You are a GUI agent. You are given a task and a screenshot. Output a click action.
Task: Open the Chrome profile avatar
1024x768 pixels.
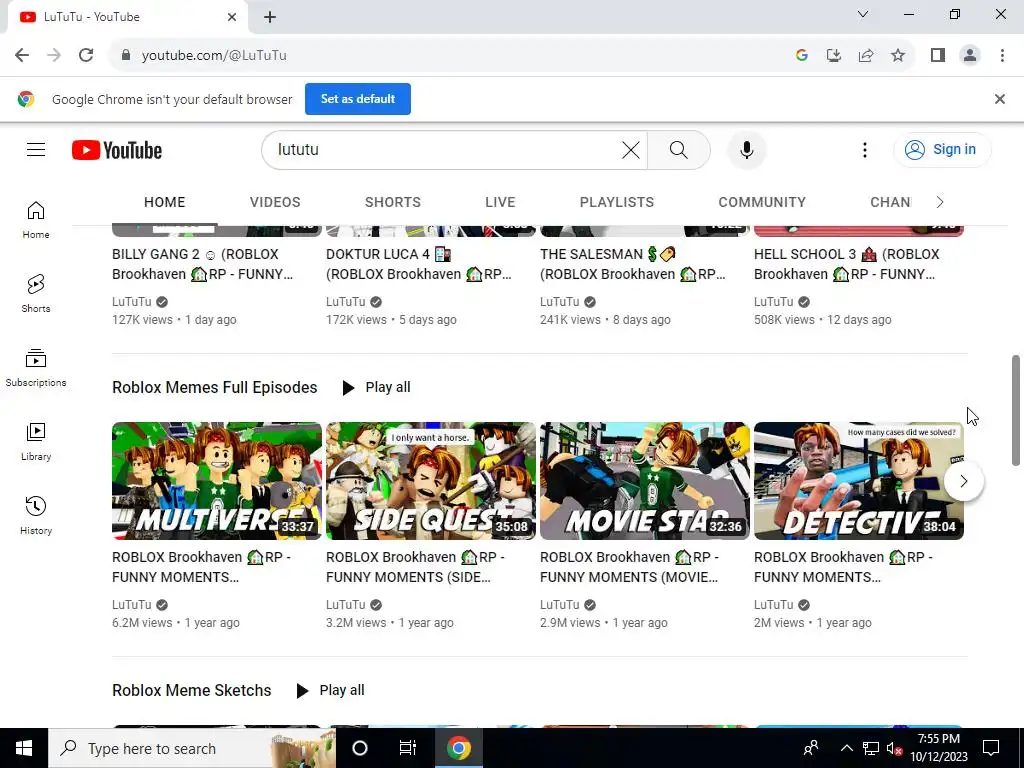pyautogui.click(x=970, y=55)
